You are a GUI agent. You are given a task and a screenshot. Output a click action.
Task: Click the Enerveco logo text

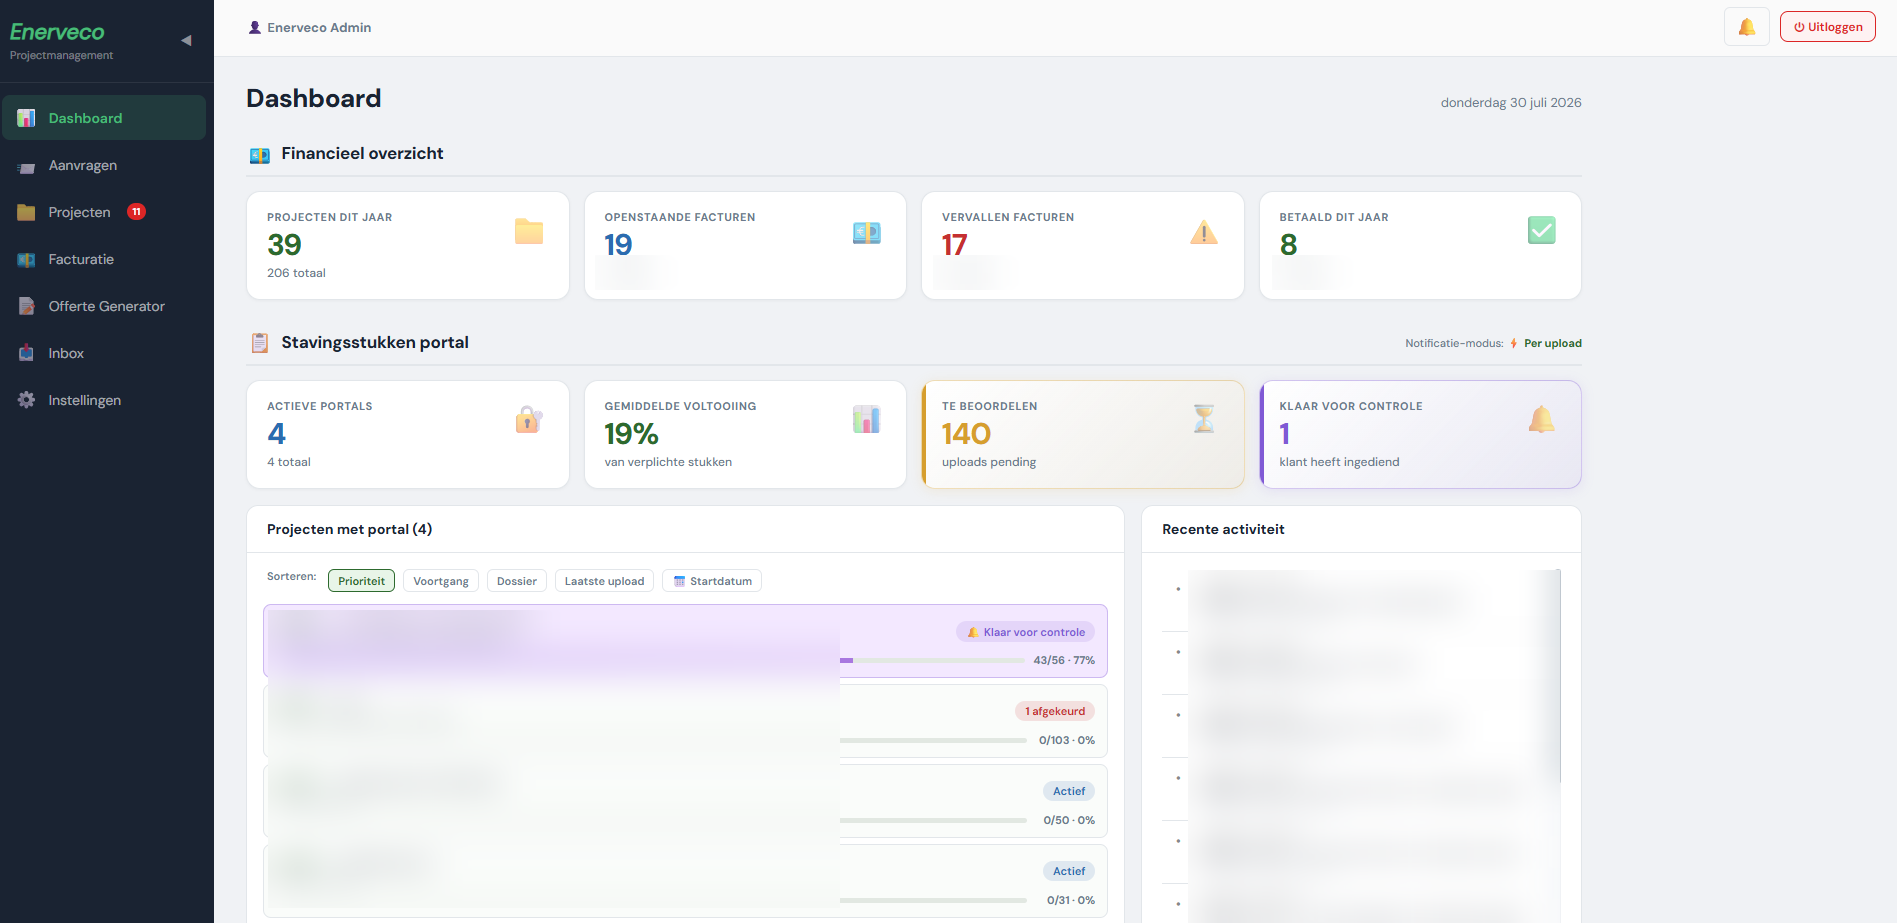pos(57,32)
